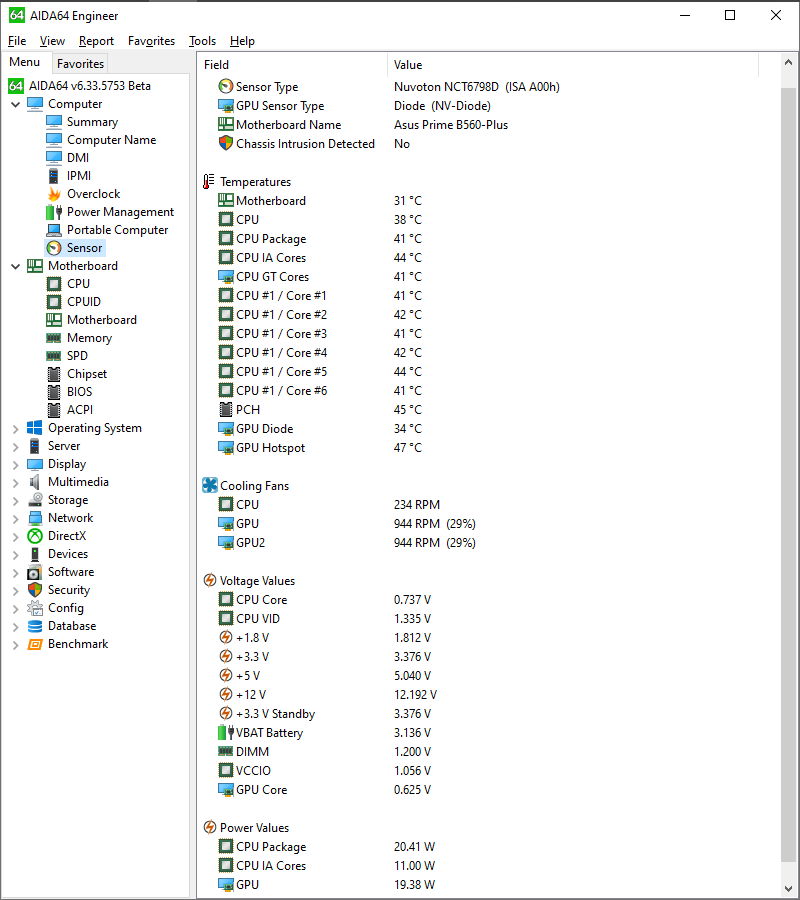Select DMI tree item
This screenshot has width=800, height=900.
click(78, 158)
